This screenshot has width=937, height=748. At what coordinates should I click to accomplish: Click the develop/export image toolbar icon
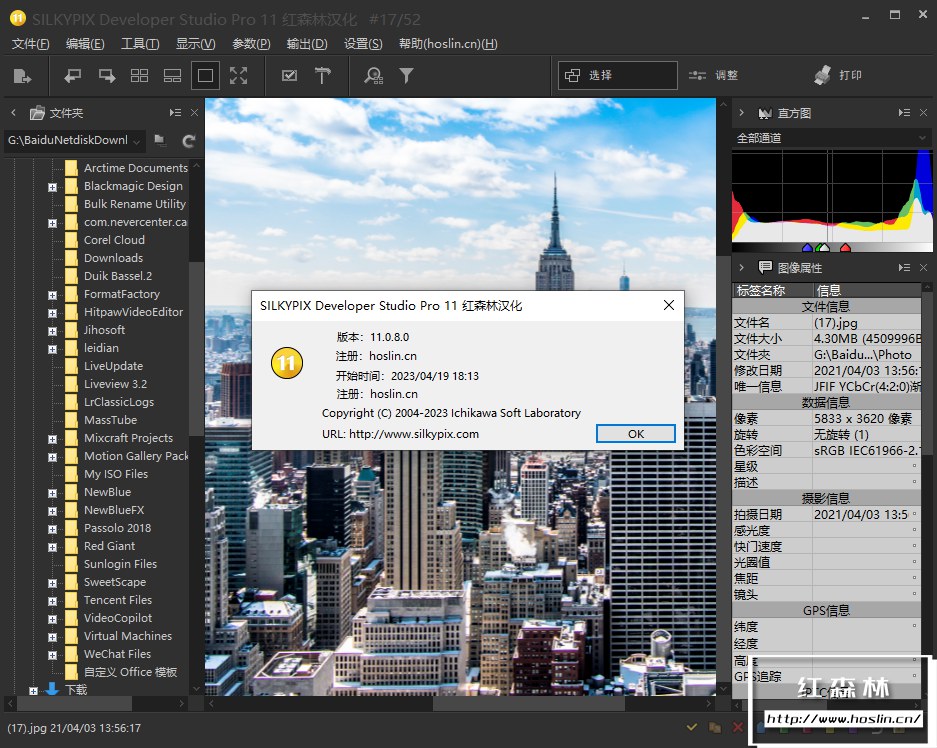tap(22, 76)
